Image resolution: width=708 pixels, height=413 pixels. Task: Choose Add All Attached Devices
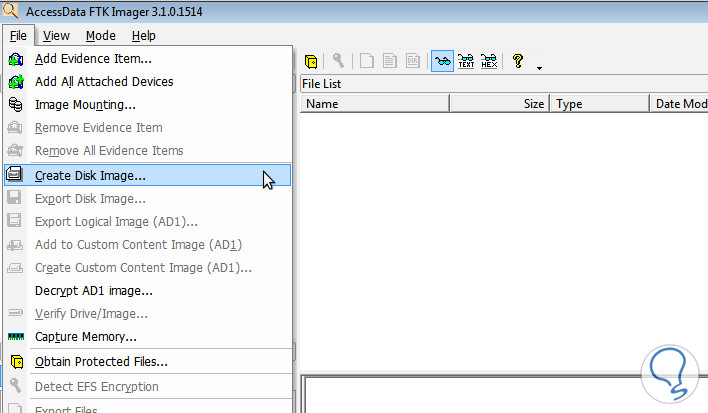(x=148, y=82)
